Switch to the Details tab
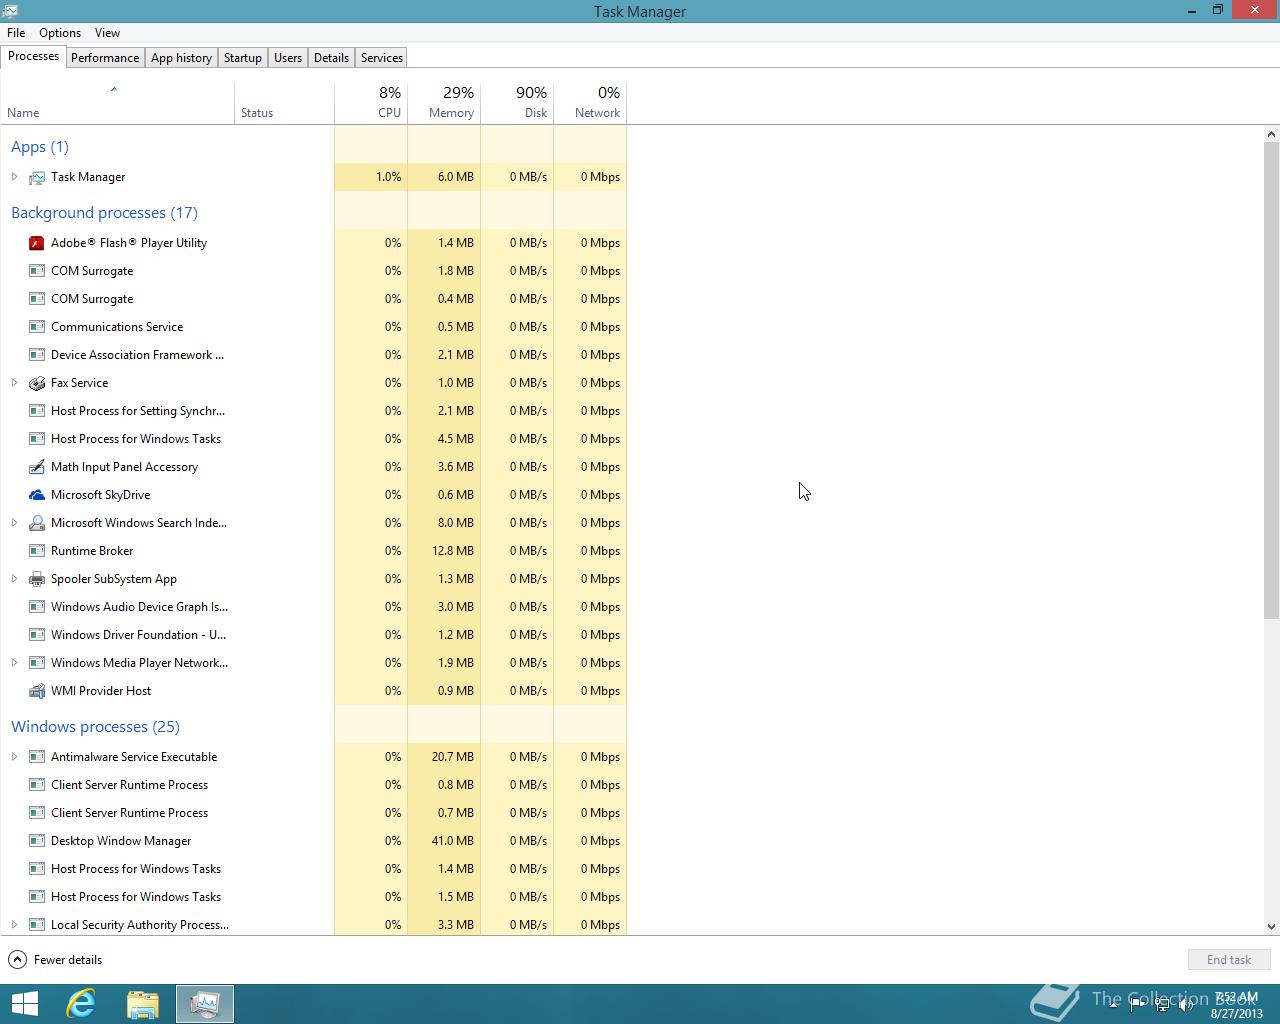Image resolution: width=1280 pixels, height=1024 pixels. (331, 58)
